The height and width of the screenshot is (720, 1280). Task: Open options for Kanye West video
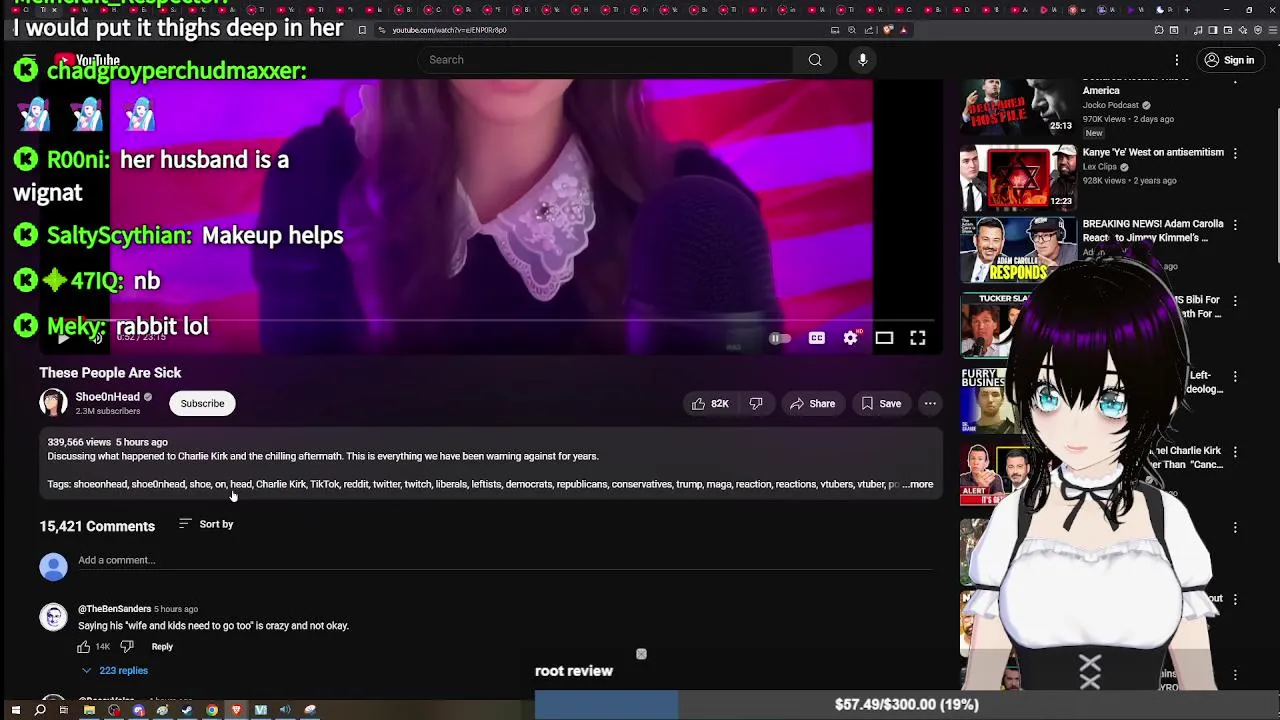[x=1235, y=153]
